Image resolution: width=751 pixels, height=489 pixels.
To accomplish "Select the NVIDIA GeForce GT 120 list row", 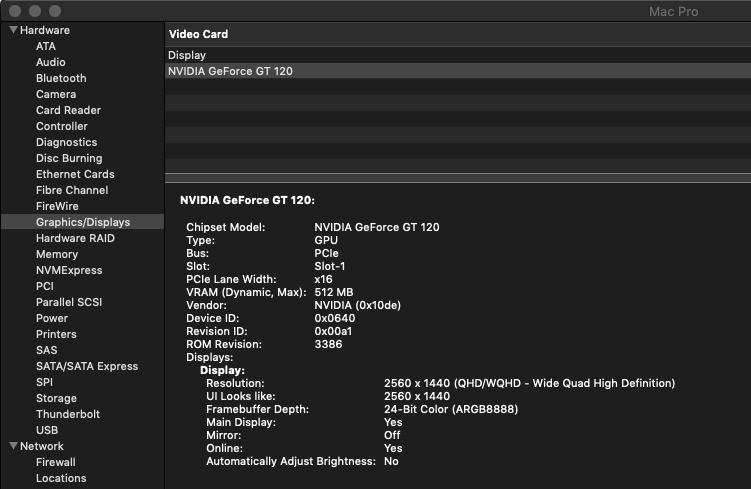I will click(458, 71).
